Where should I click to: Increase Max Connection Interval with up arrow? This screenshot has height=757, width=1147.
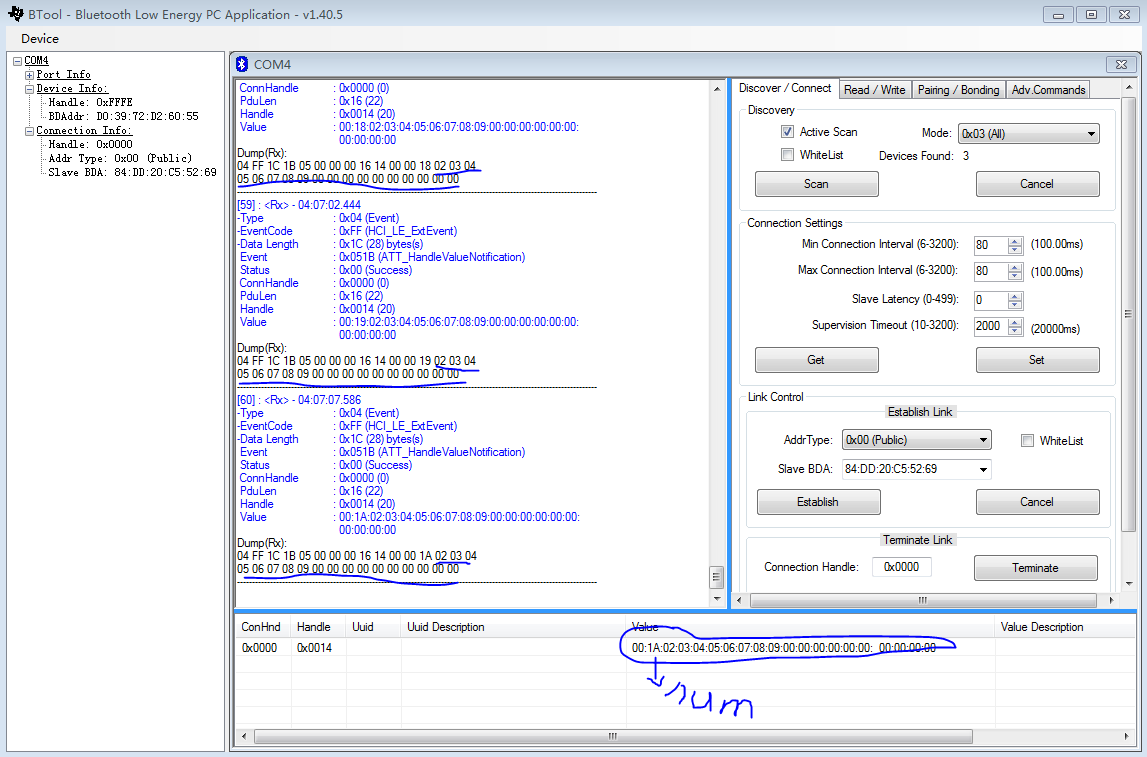point(1015,267)
